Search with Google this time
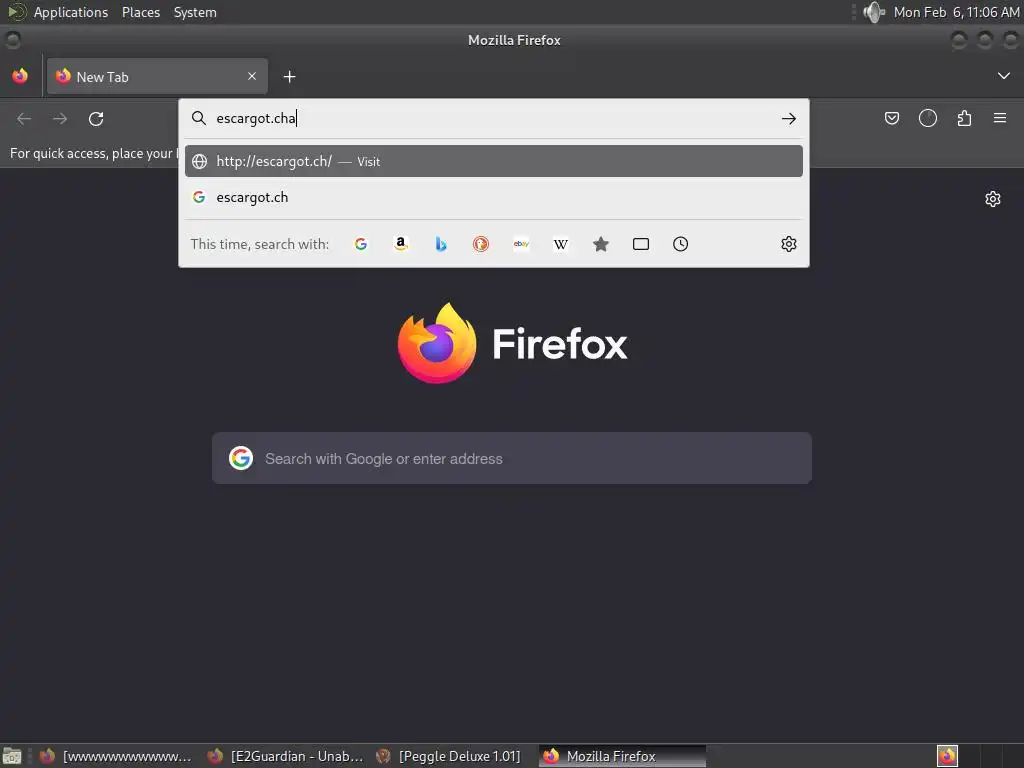Image resolution: width=1024 pixels, height=768 pixels. click(x=361, y=244)
